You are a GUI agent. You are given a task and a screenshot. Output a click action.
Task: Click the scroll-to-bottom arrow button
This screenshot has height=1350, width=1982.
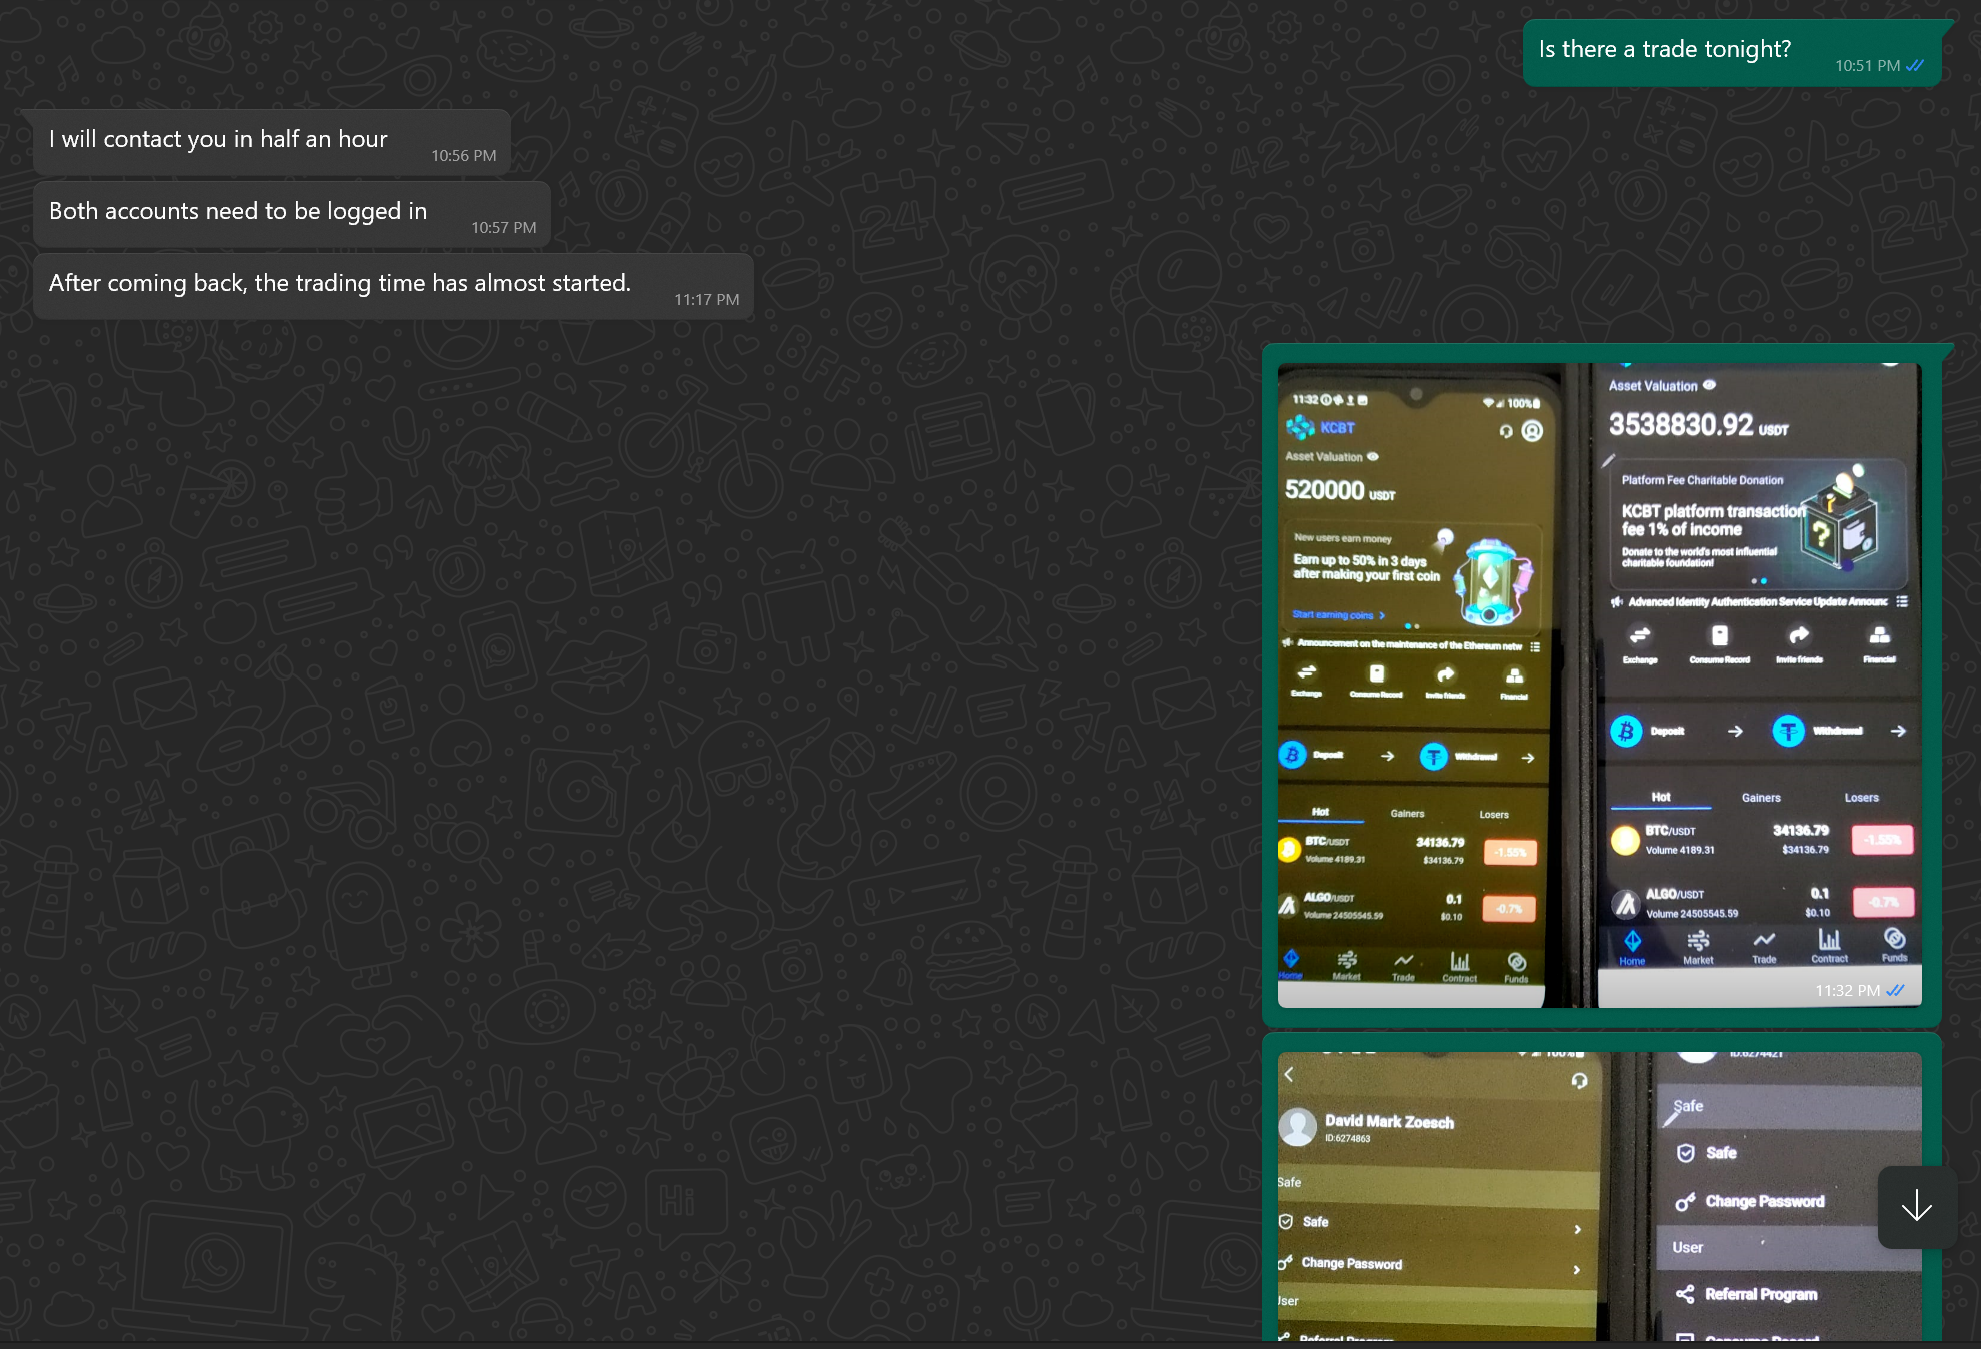pos(1916,1206)
